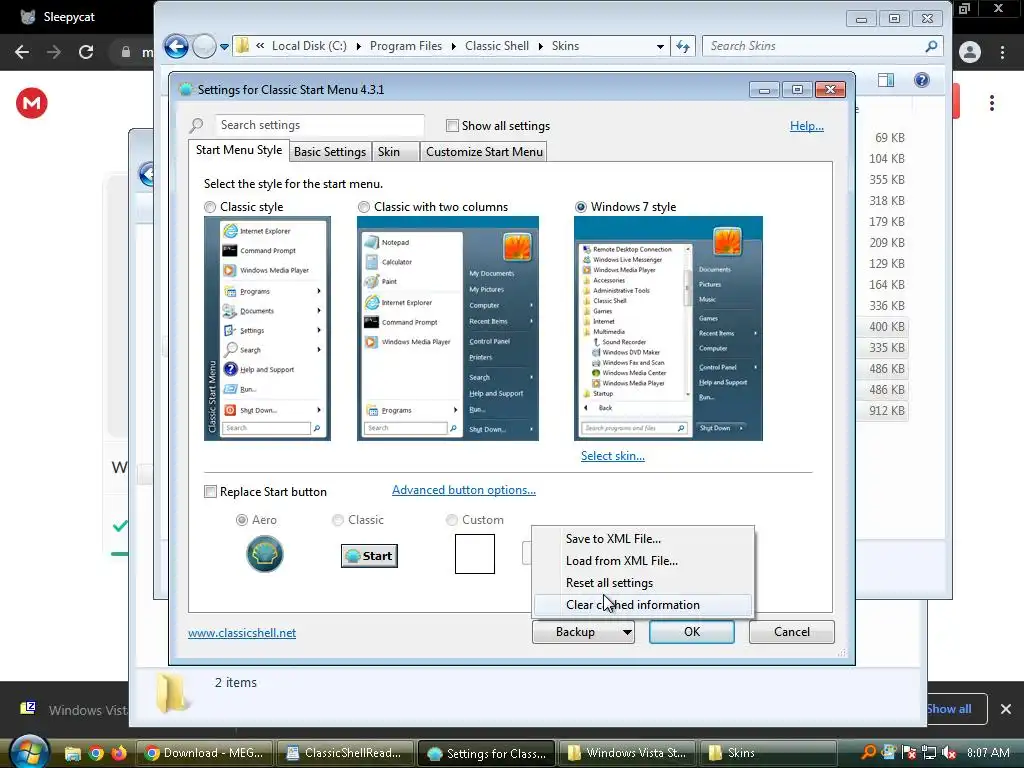Focus the Search settings field
Viewport: 1024px width, 768px height.
point(320,125)
